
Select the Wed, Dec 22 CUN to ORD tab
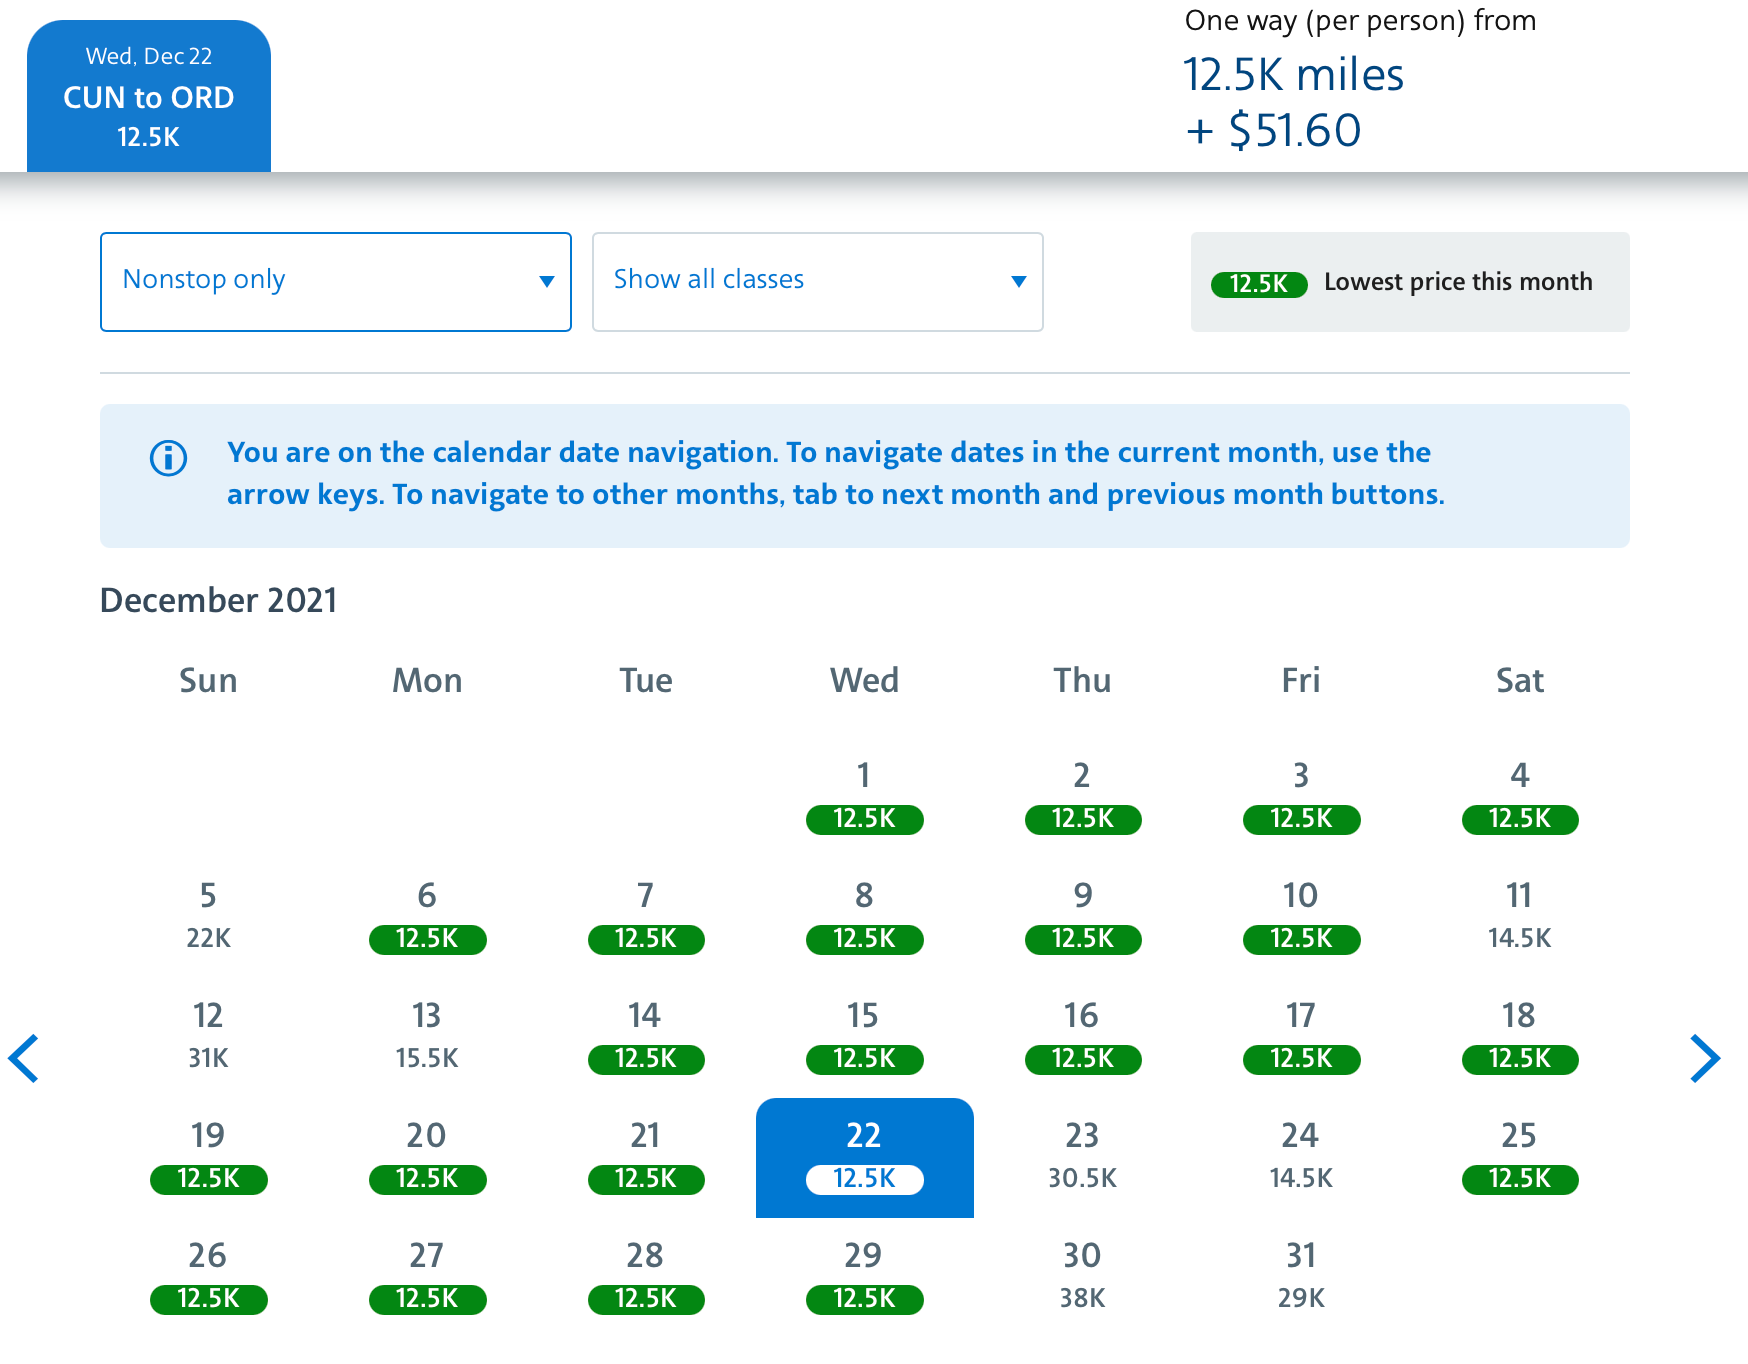149,97
